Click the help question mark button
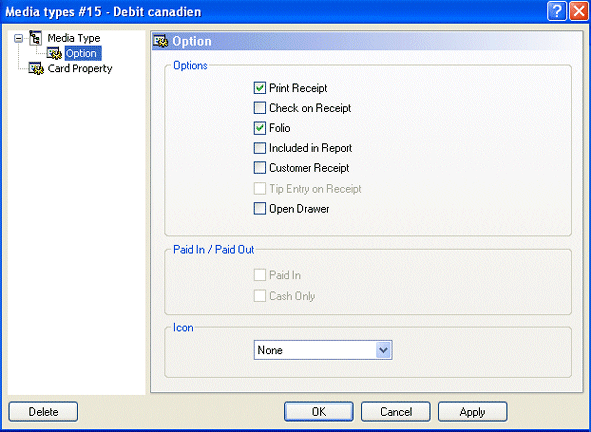591x432 pixels. 557,11
